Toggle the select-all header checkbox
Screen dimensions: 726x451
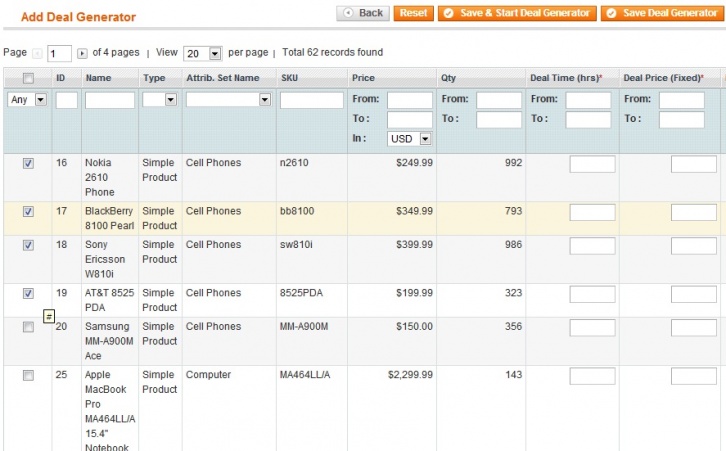28,78
